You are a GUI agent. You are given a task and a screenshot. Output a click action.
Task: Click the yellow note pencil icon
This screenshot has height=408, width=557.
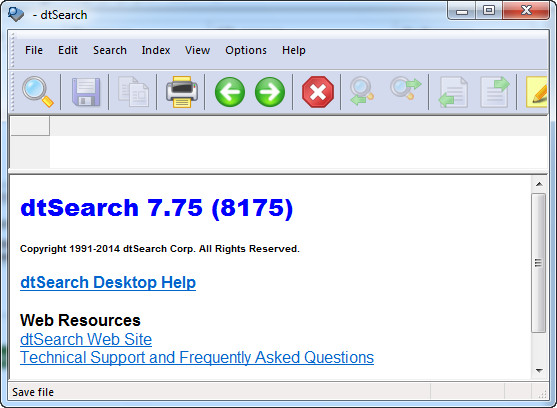[536, 92]
